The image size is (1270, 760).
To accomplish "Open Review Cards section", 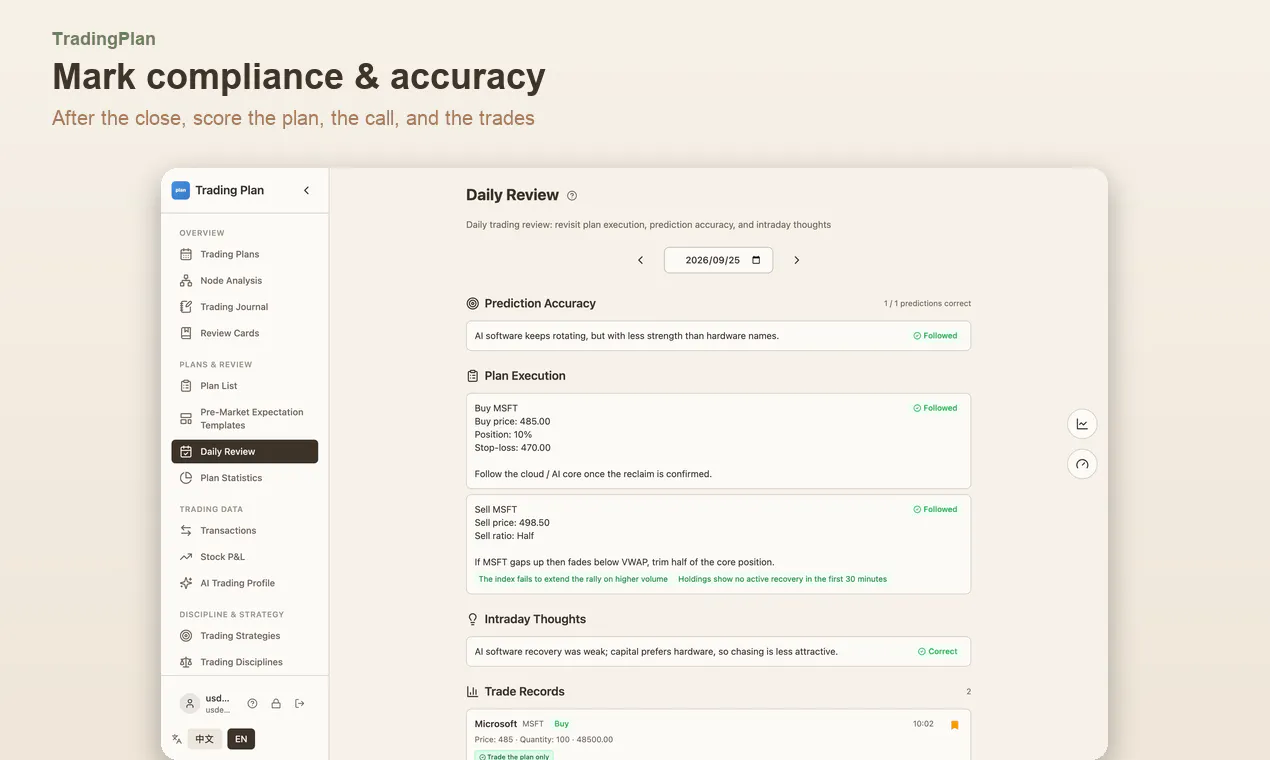I will [245, 333].
